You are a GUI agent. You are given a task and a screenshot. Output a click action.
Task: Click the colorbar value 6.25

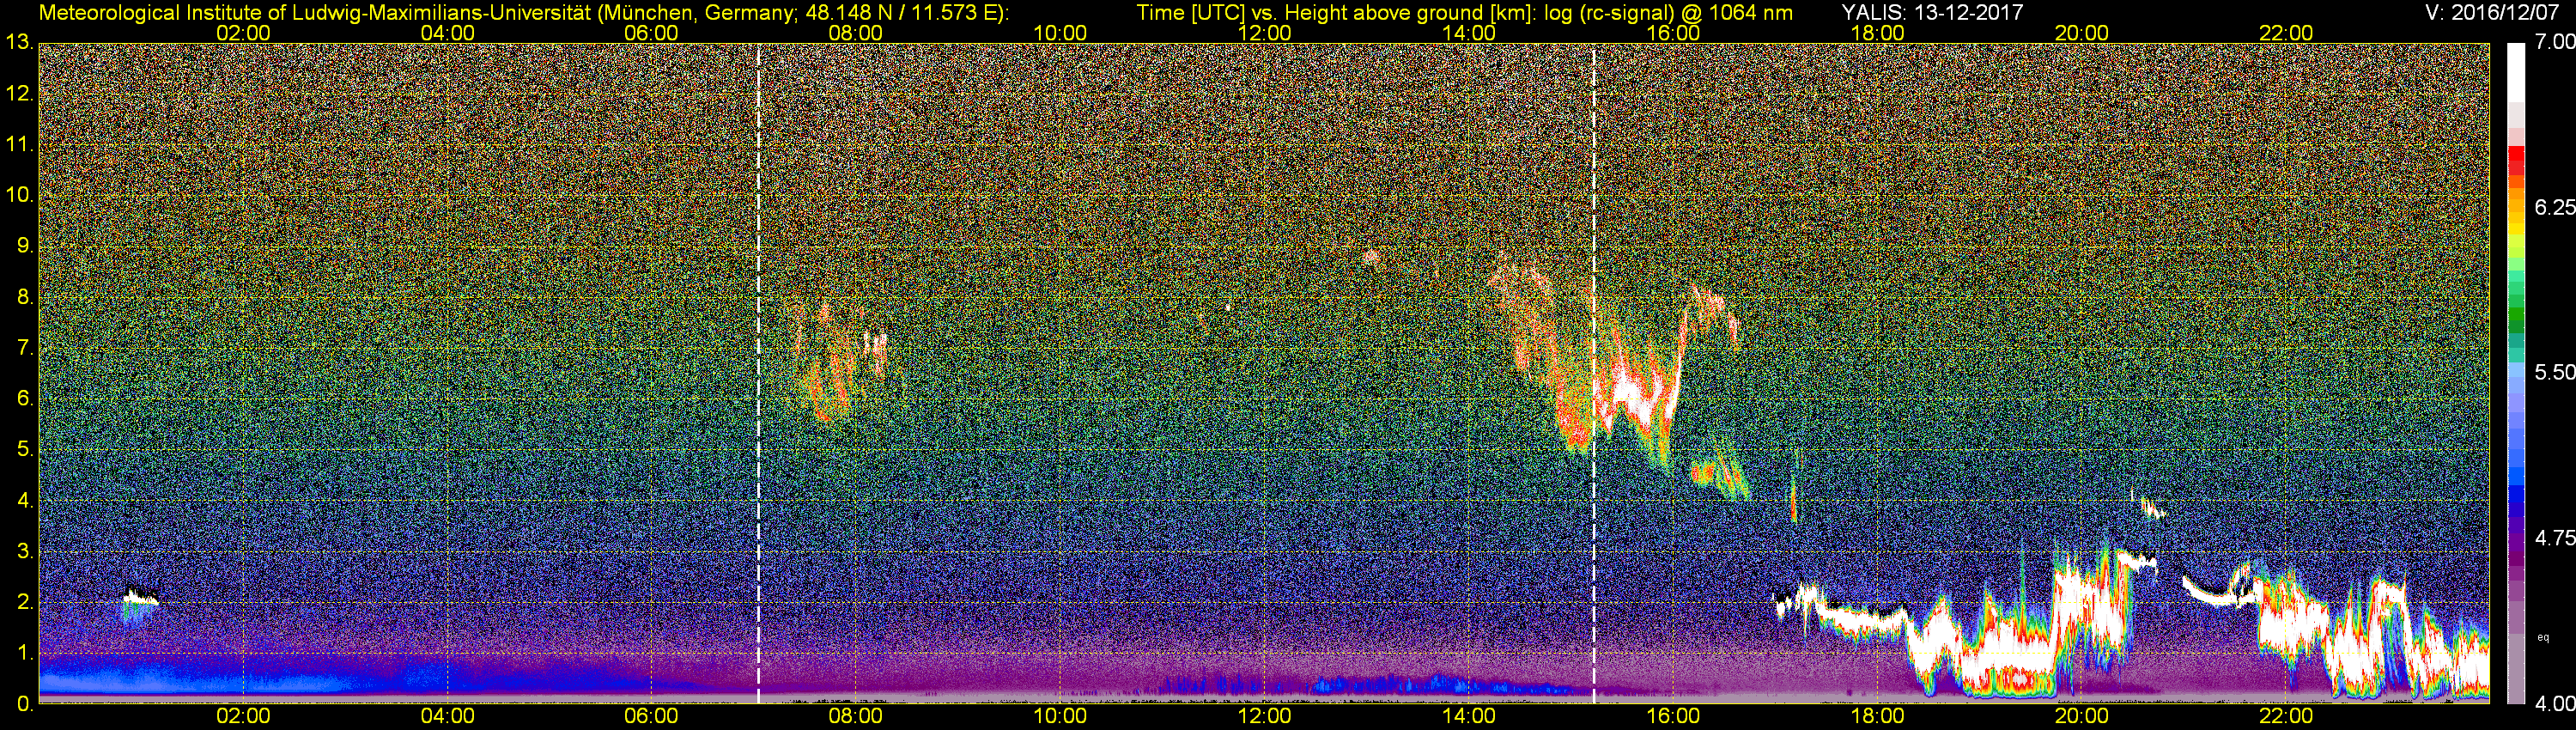coord(2554,207)
